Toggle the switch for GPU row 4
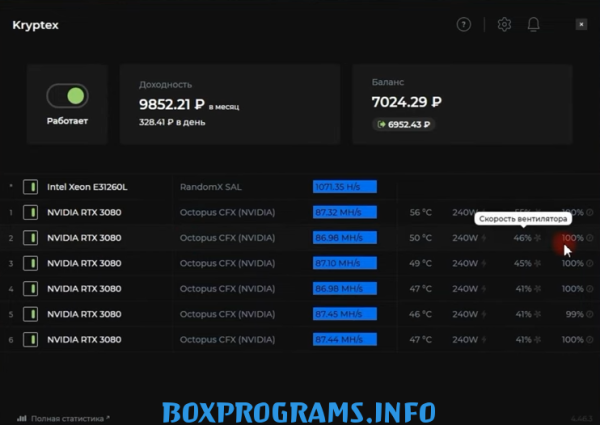The width and height of the screenshot is (600, 425). (30, 289)
